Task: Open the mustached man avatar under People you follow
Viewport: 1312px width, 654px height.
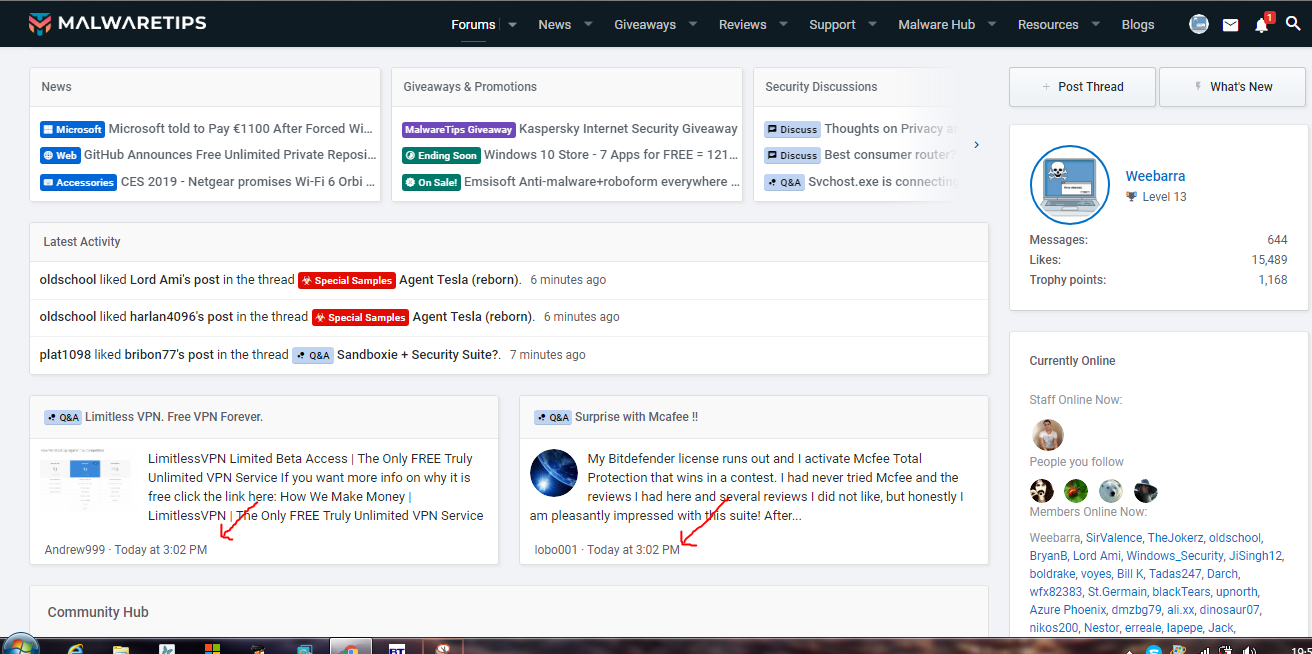Action: (x=1042, y=490)
